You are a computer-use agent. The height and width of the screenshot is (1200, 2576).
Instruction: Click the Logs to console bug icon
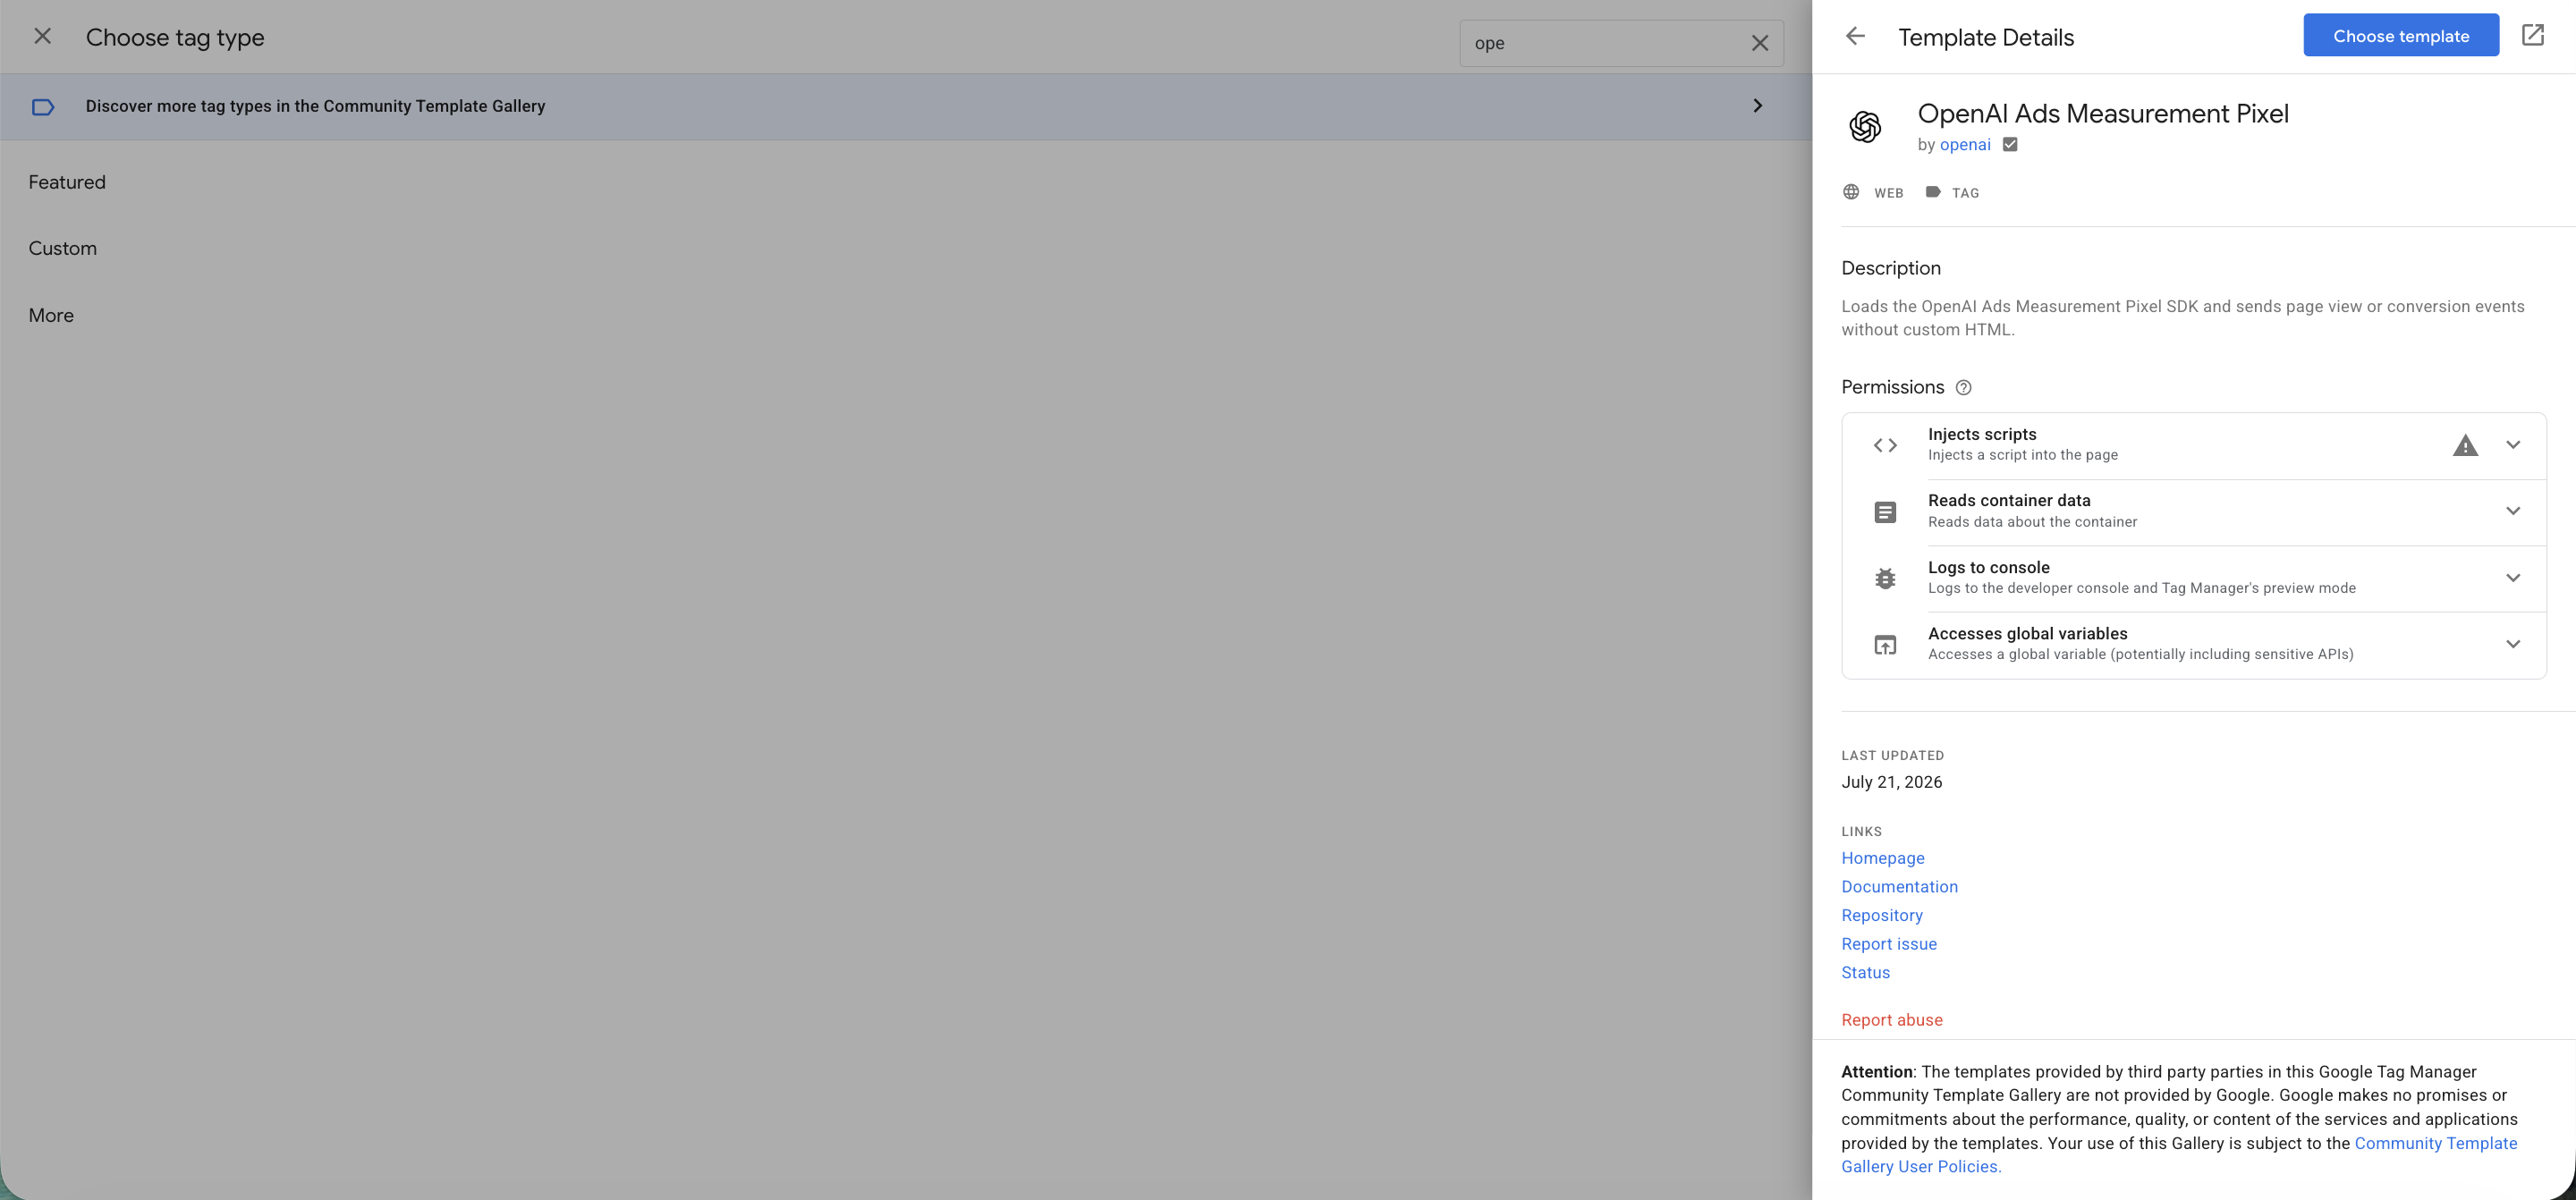(x=1885, y=578)
